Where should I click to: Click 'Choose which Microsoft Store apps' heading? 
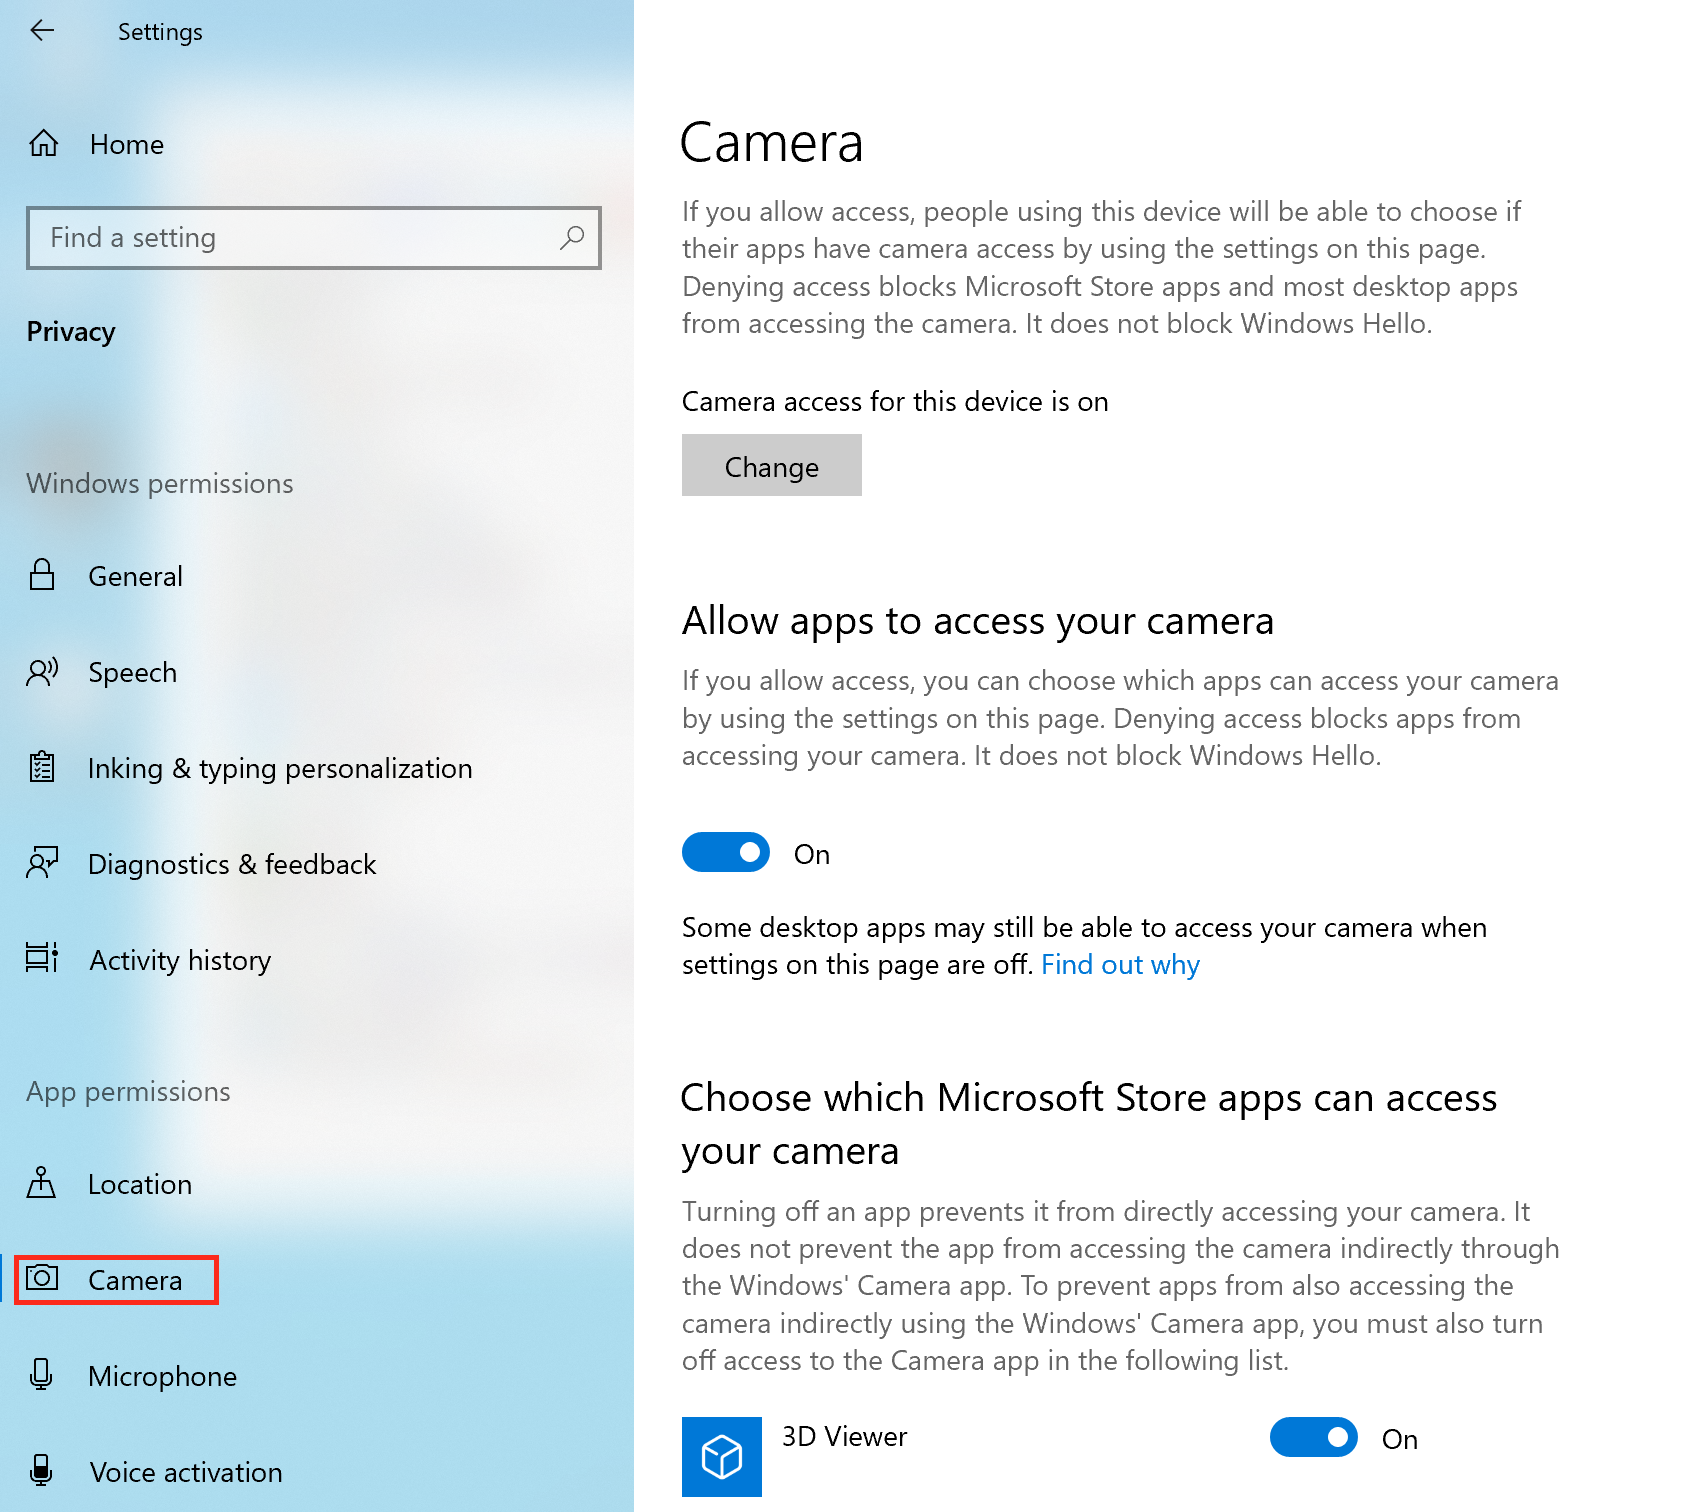click(x=1089, y=1124)
